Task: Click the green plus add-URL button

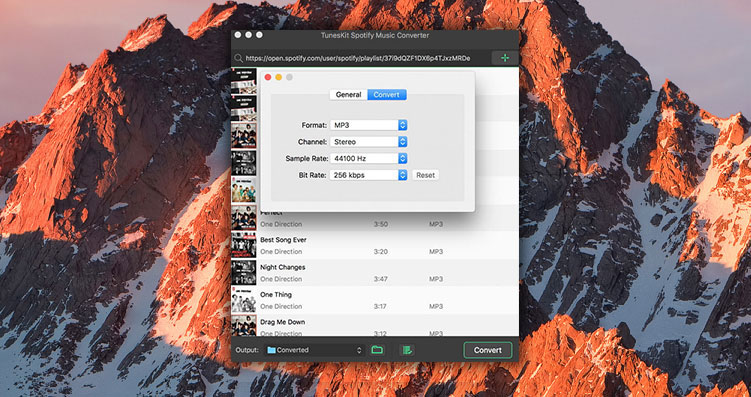Action: (x=505, y=58)
